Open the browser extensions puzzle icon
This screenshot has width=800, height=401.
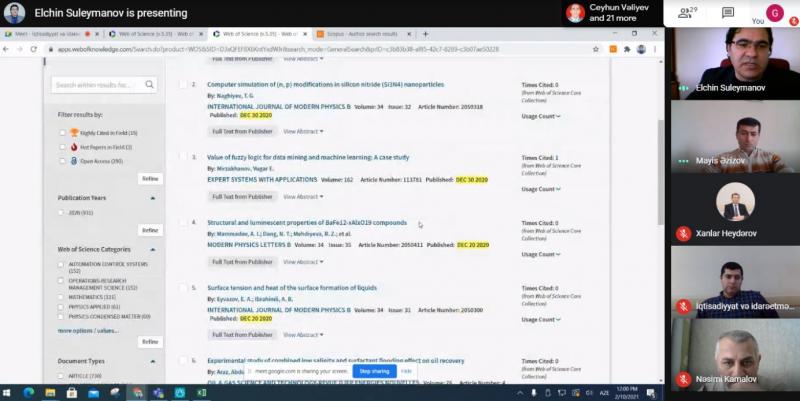click(627, 49)
